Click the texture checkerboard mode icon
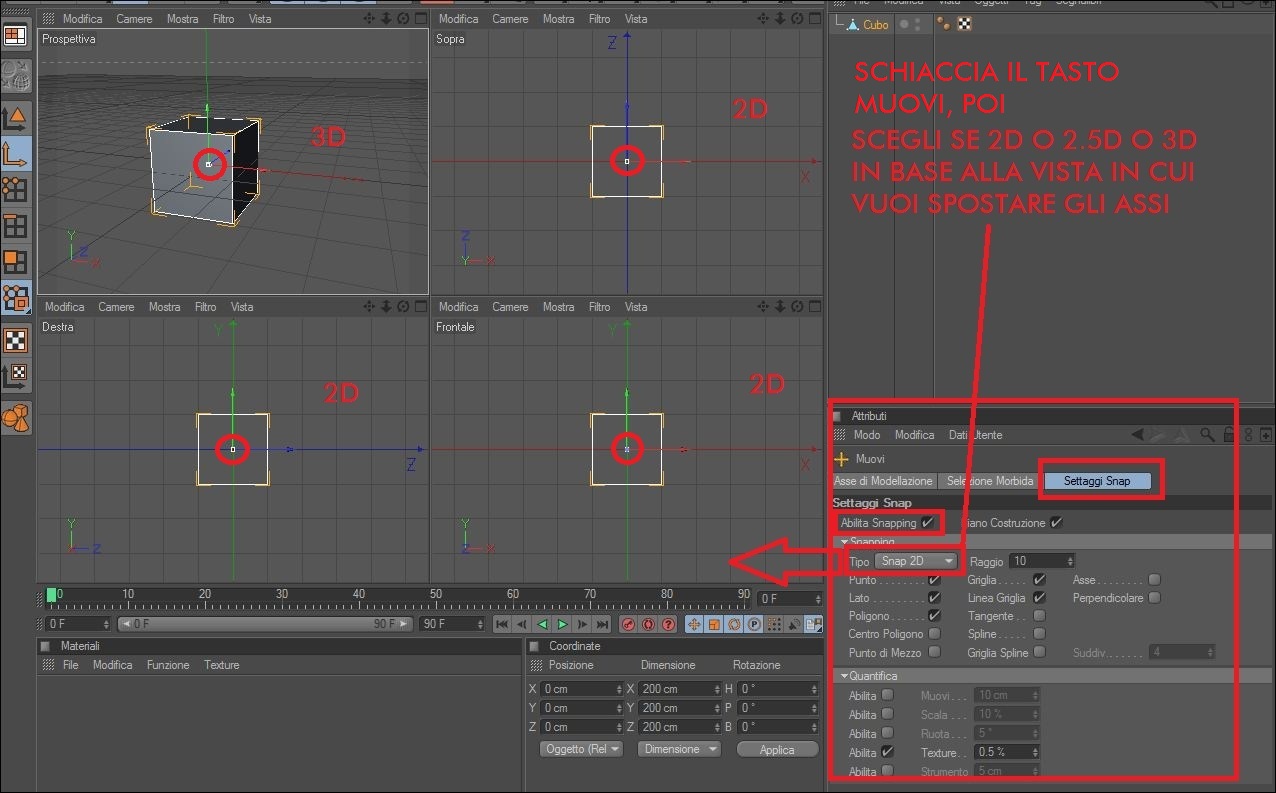 (15, 340)
